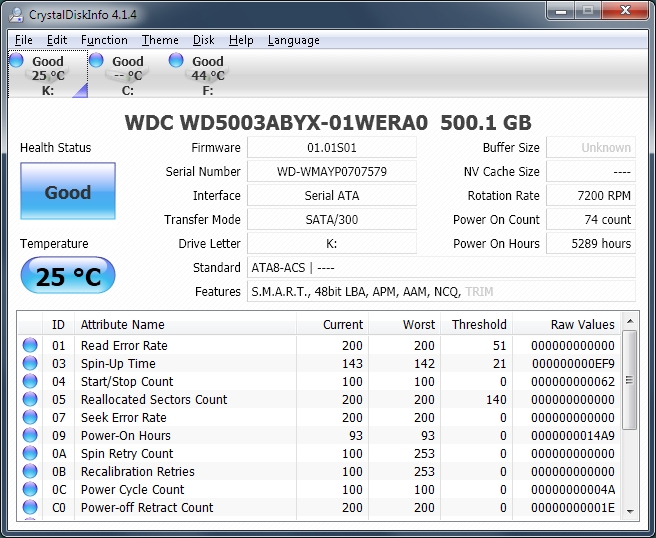Close the CrystalDiskInfo window
This screenshot has width=656, height=538.
(x=625, y=10)
